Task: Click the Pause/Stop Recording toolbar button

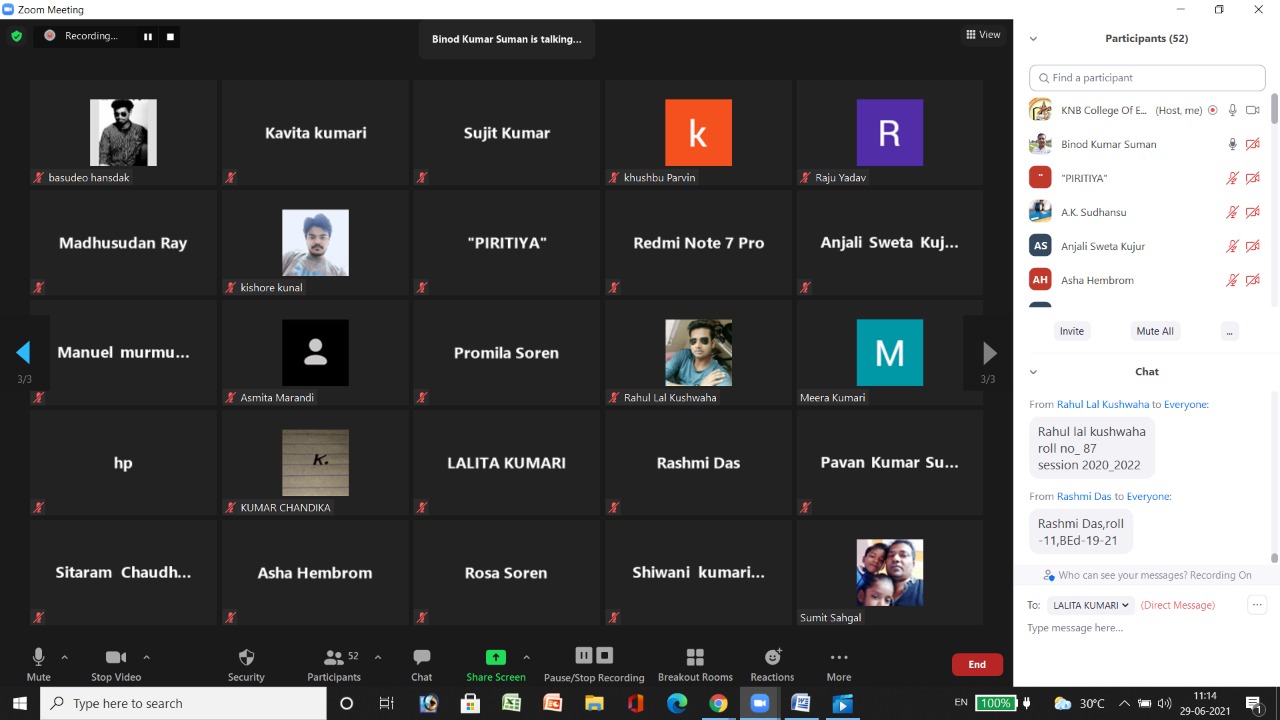Action: 594,665
